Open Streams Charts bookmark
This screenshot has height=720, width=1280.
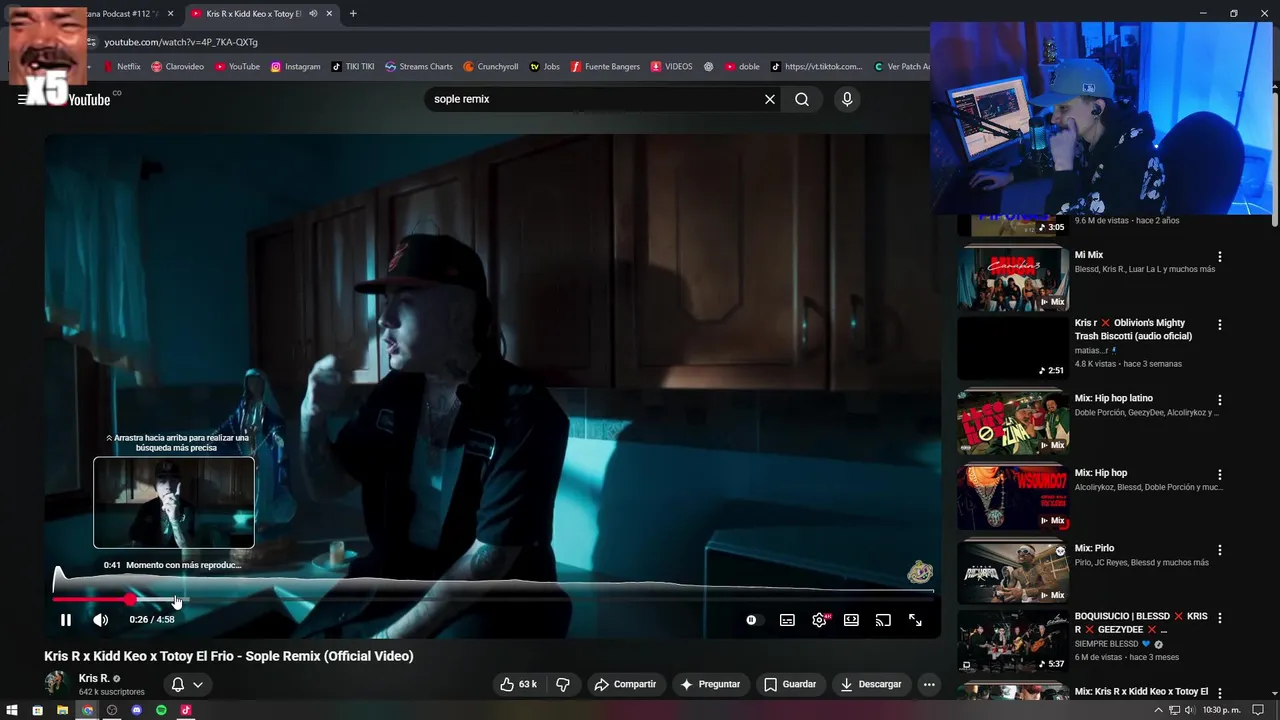[419, 67]
